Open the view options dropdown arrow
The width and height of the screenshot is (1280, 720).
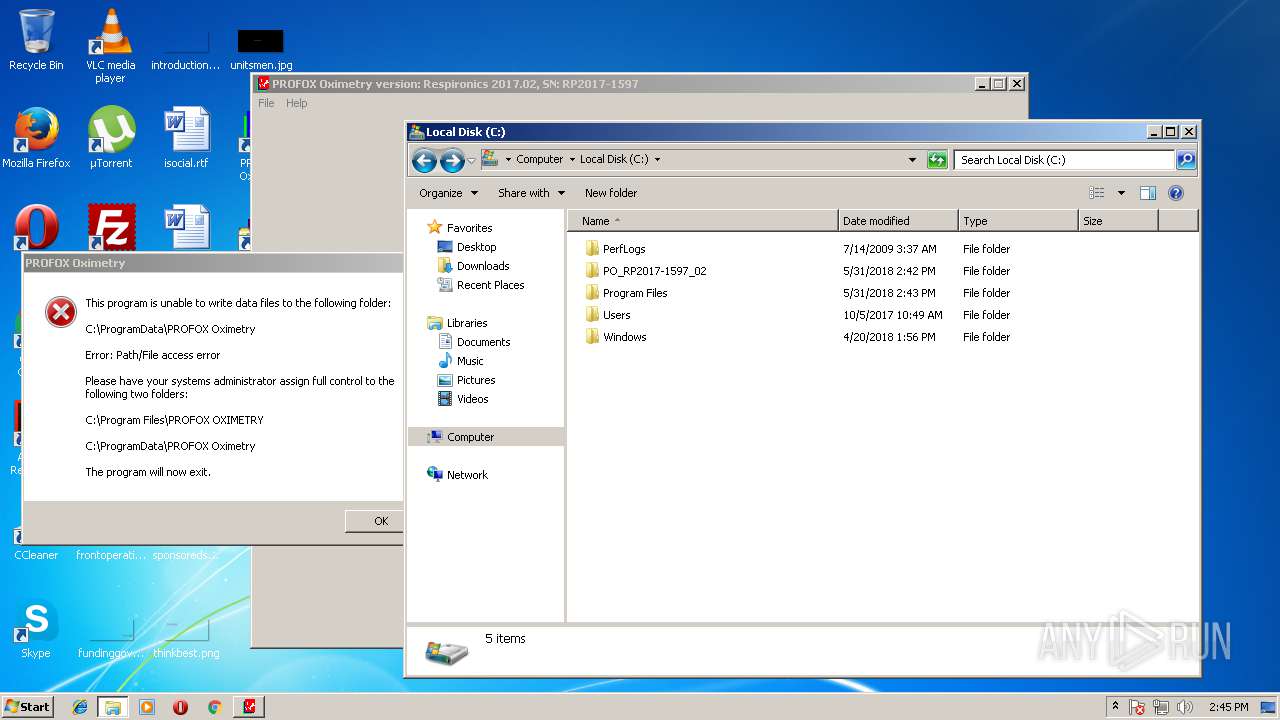[x=1121, y=193]
